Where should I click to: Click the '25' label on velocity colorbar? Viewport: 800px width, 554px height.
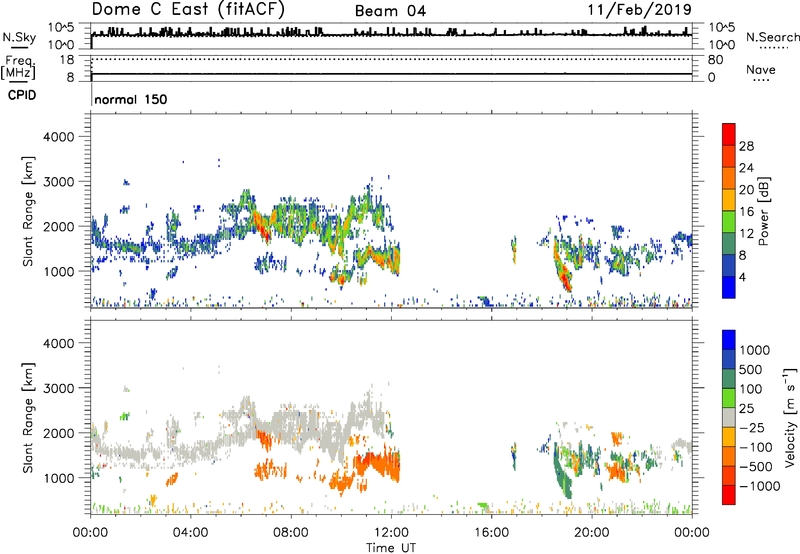(746, 409)
